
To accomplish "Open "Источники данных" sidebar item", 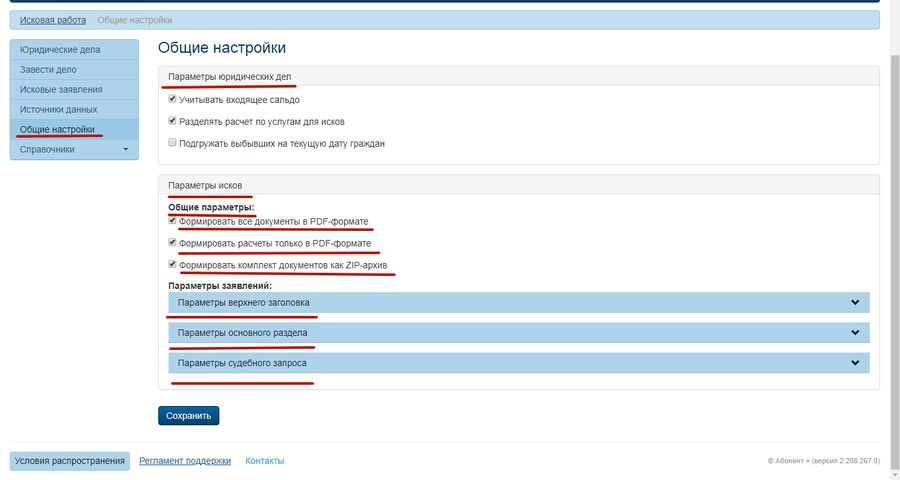I will tap(74, 109).
